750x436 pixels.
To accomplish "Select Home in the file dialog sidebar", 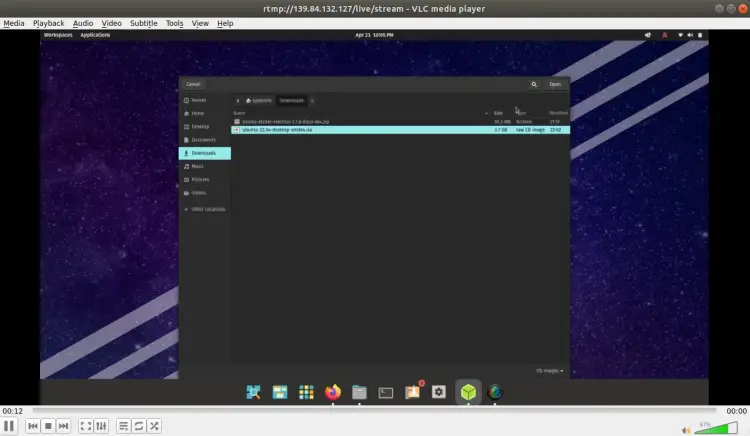I will click(205, 113).
